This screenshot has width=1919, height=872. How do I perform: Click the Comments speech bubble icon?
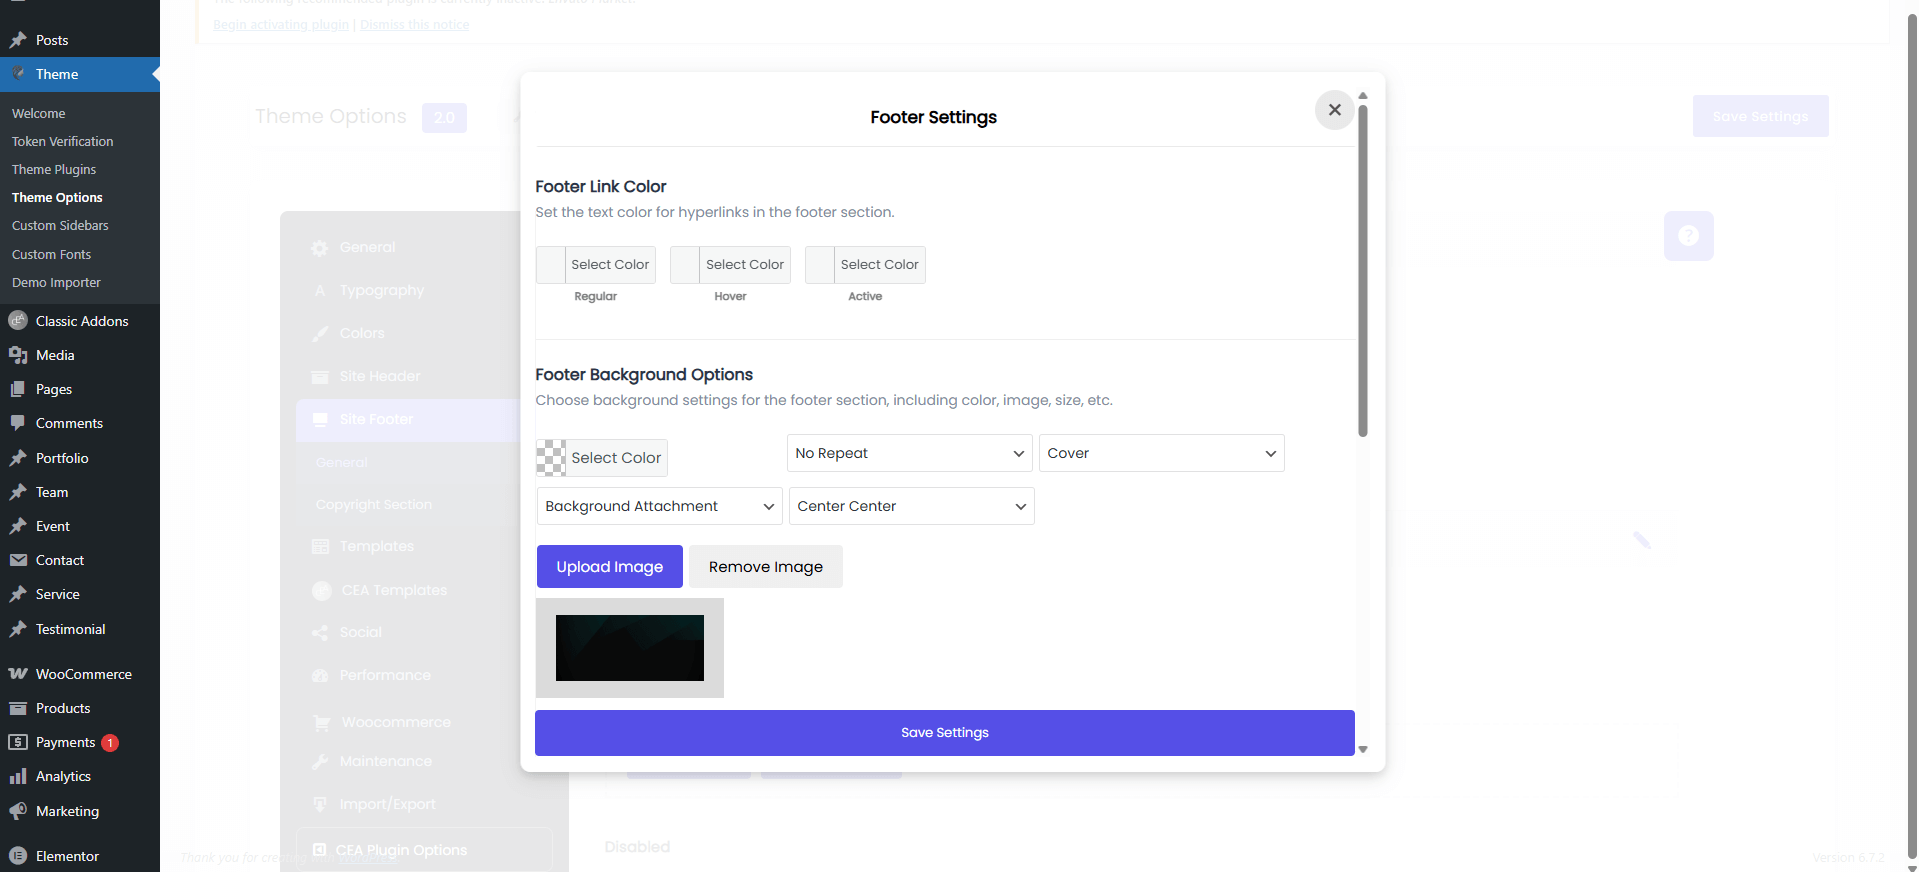point(18,423)
